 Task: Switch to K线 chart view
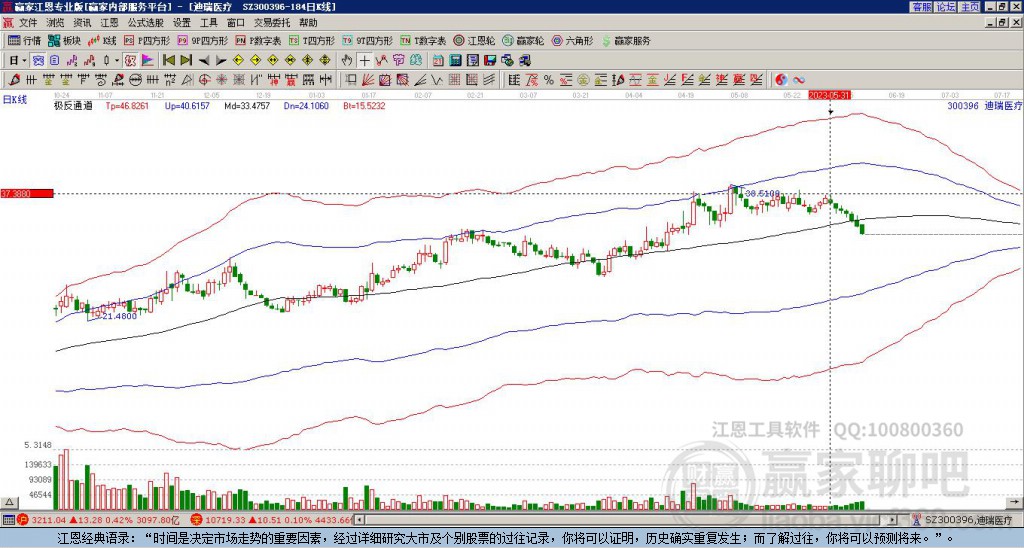(x=102, y=40)
